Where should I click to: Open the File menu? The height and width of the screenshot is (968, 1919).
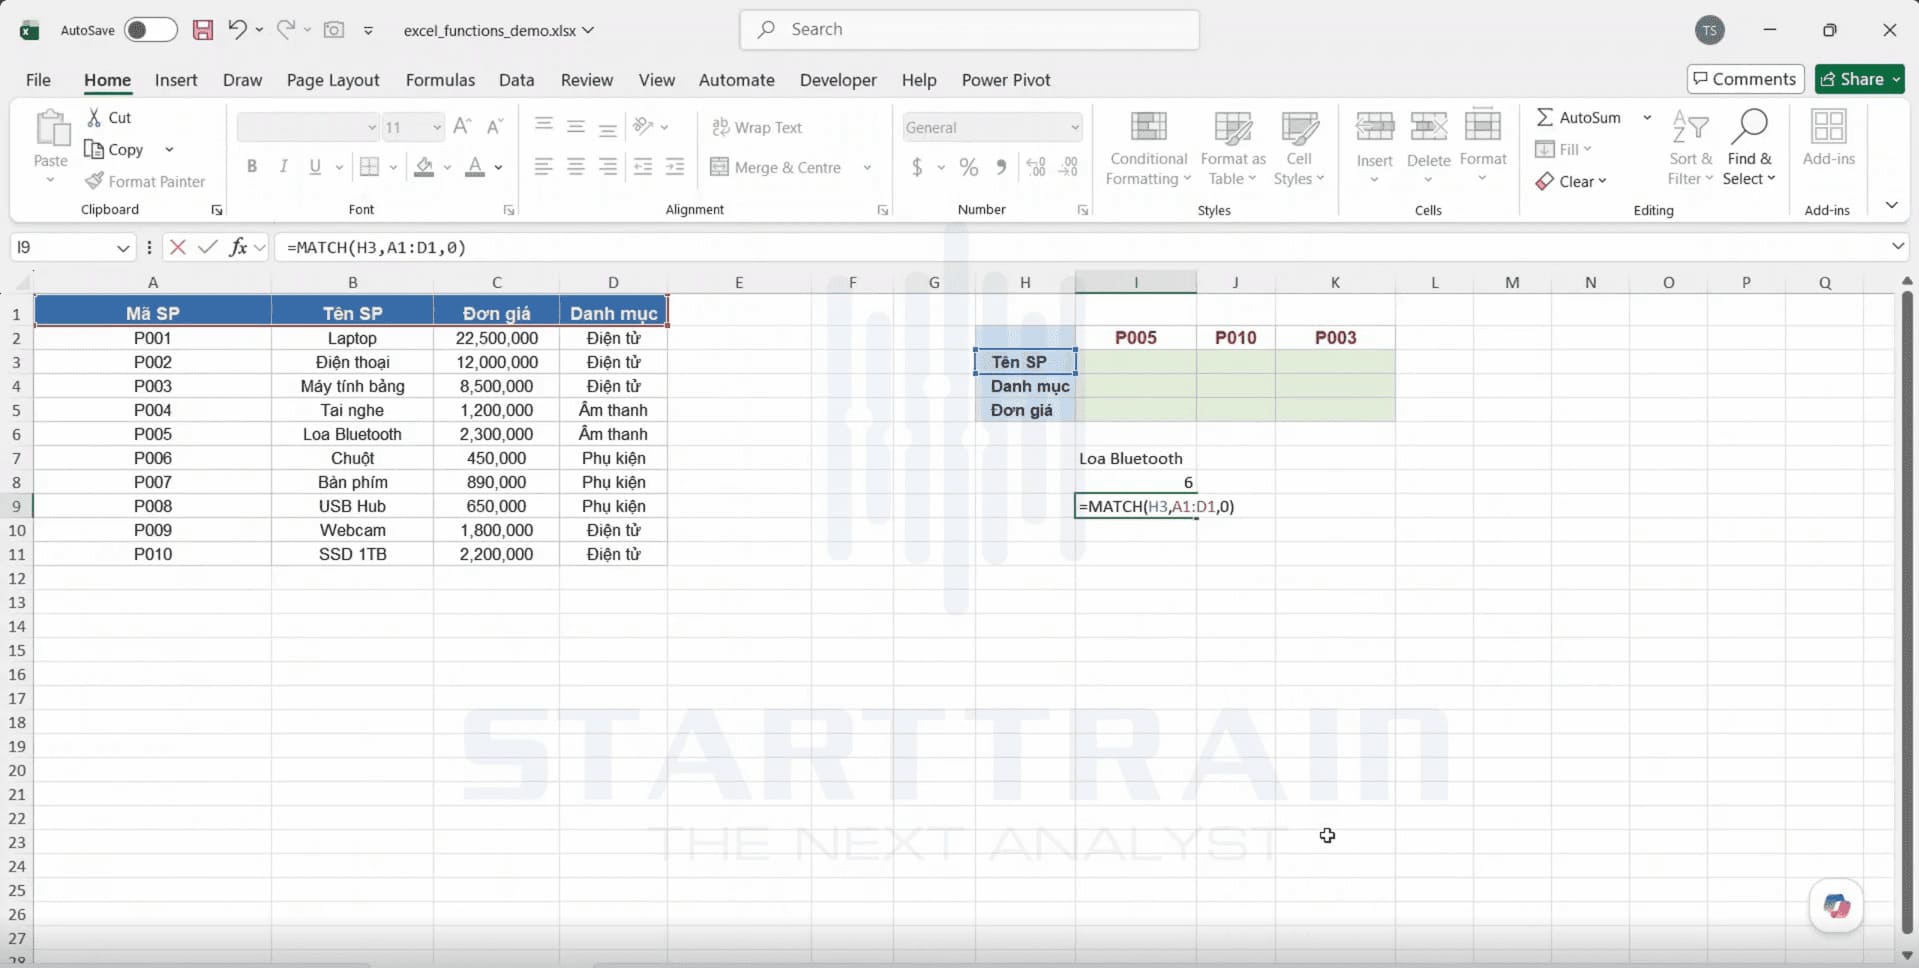(38, 80)
